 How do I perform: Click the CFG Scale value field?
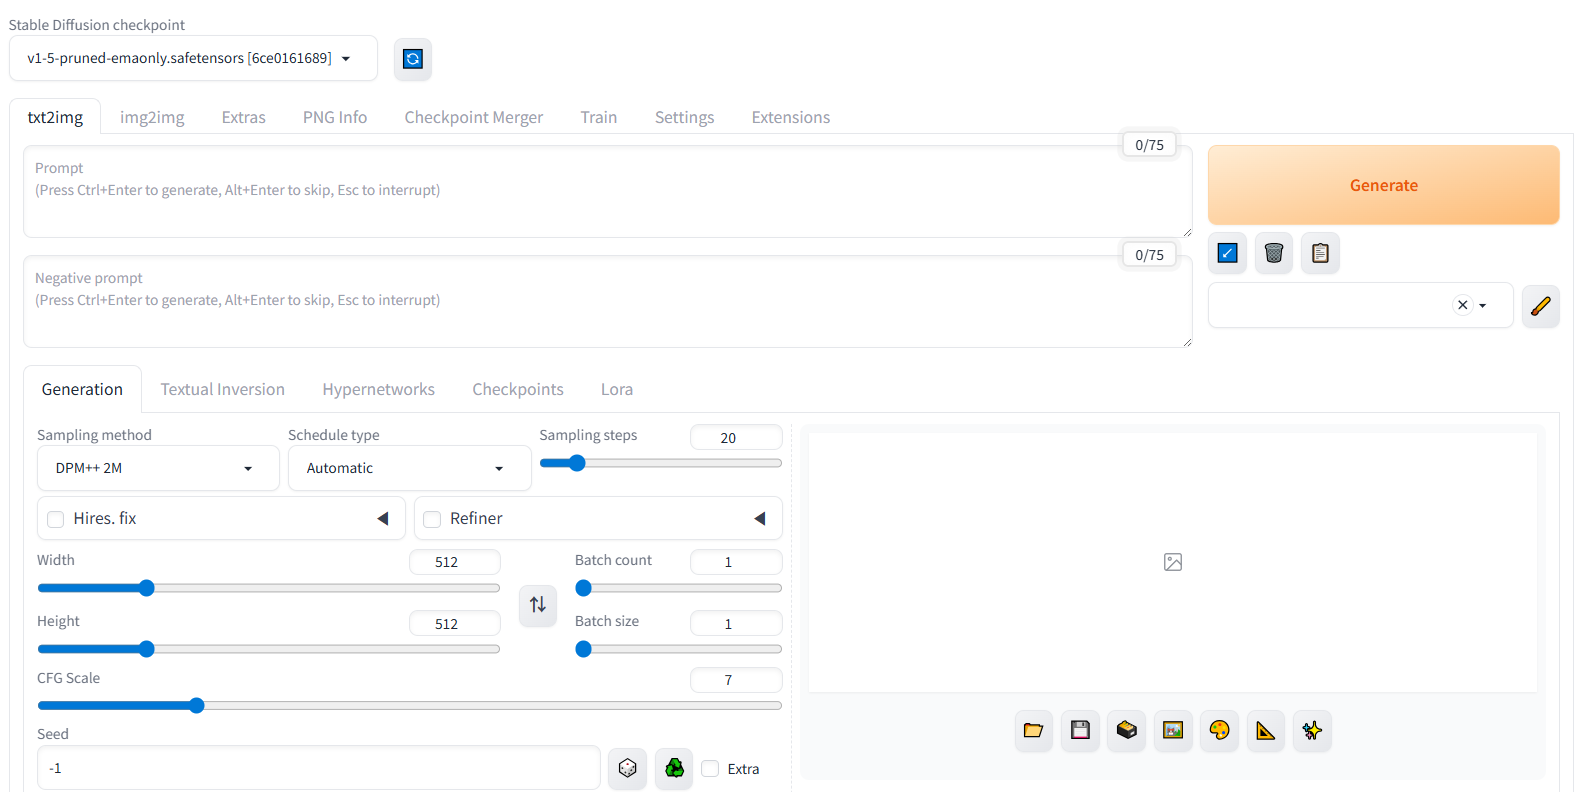[736, 680]
